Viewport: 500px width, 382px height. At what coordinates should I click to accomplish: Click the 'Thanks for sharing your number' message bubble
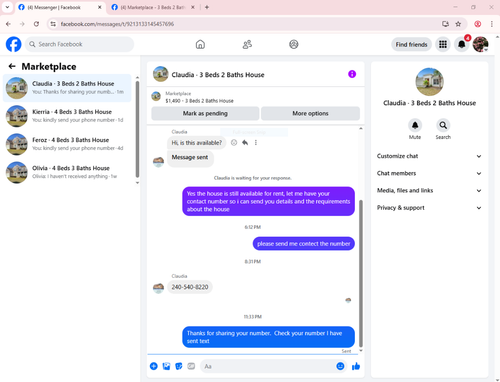268,337
